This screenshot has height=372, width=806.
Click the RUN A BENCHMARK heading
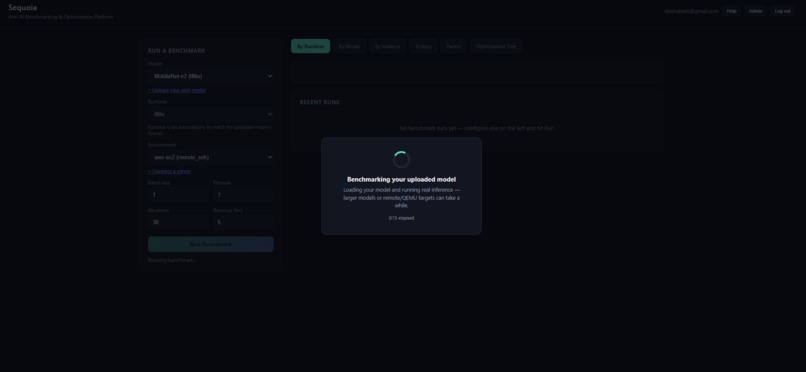pos(176,51)
